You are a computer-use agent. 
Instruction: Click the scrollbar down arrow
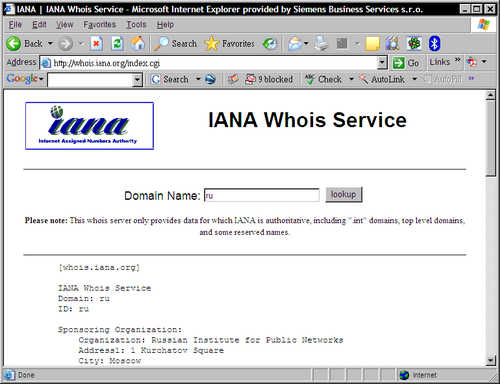[490, 360]
